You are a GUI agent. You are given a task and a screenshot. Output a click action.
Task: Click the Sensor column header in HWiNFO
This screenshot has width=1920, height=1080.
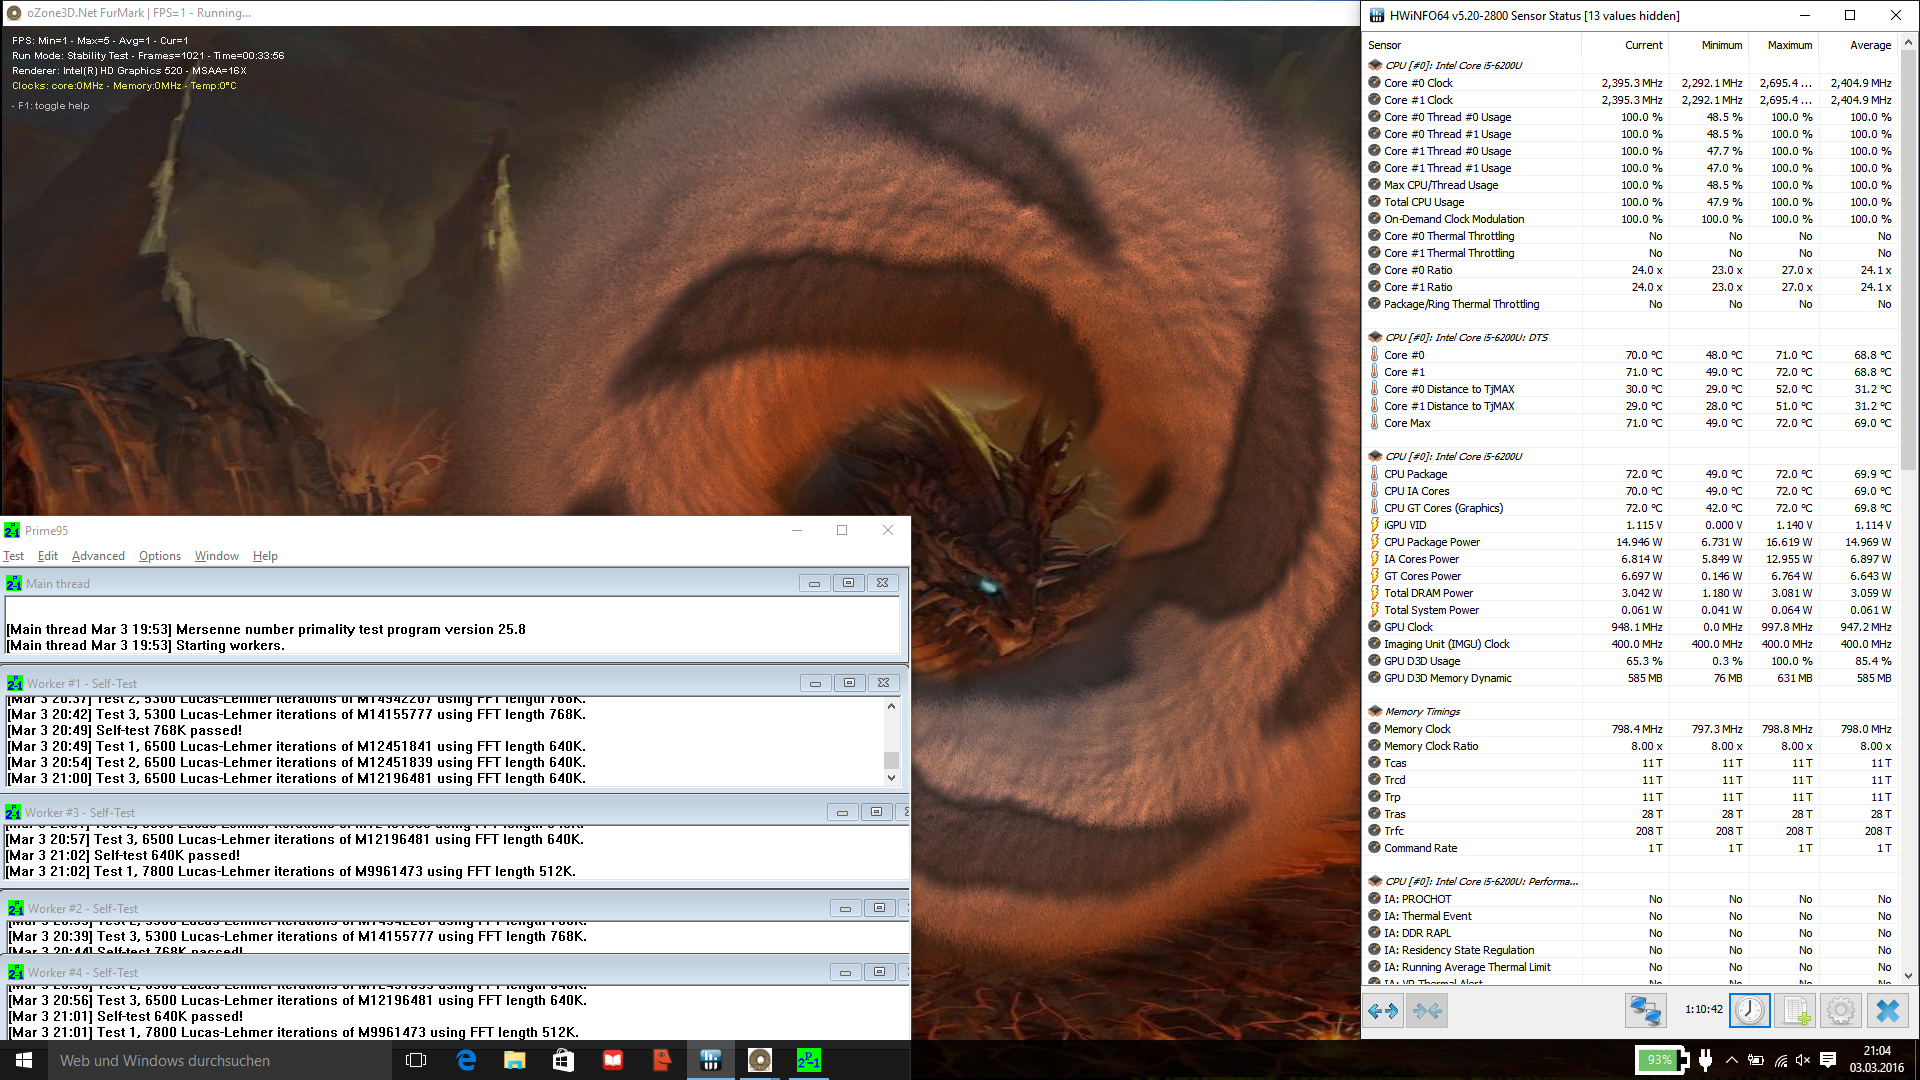click(1473, 45)
